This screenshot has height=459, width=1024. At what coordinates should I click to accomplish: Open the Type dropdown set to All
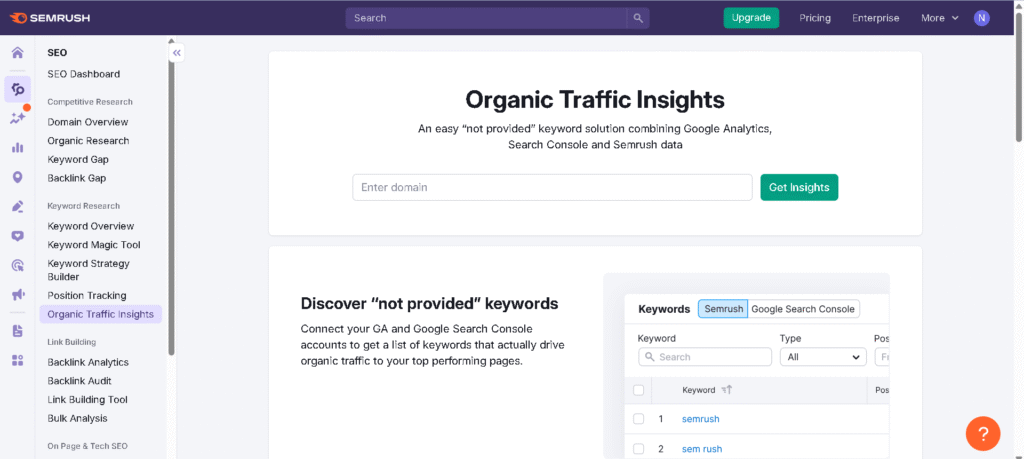click(823, 357)
